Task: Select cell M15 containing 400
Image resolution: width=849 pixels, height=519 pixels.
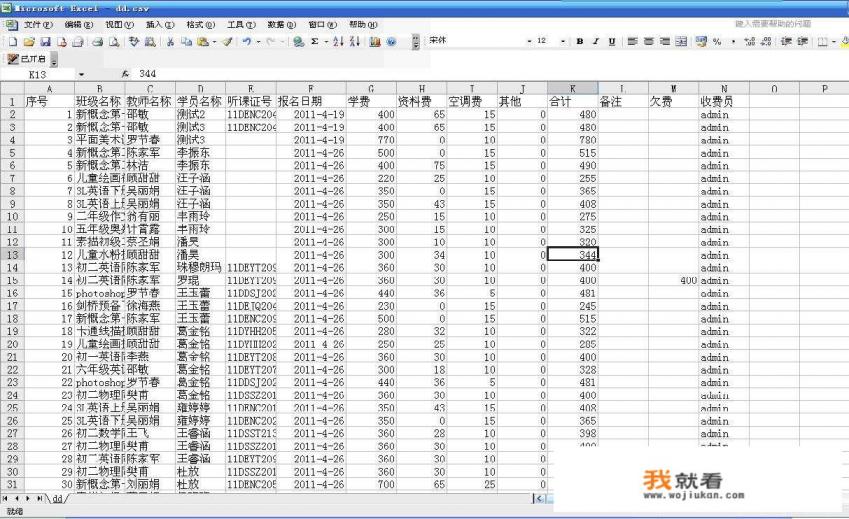Action: [673, 280]
